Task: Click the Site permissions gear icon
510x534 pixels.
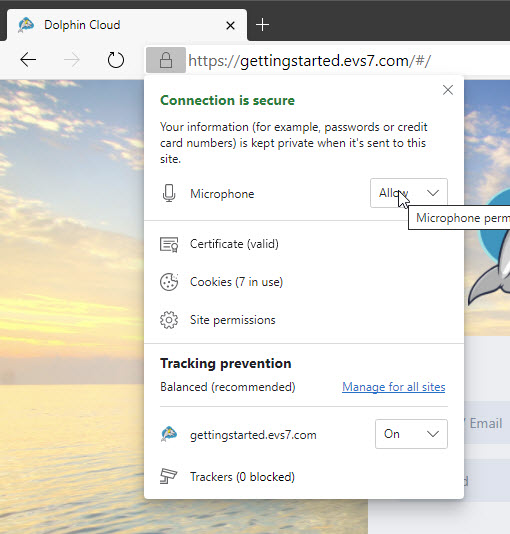Action: pos(169,320)
